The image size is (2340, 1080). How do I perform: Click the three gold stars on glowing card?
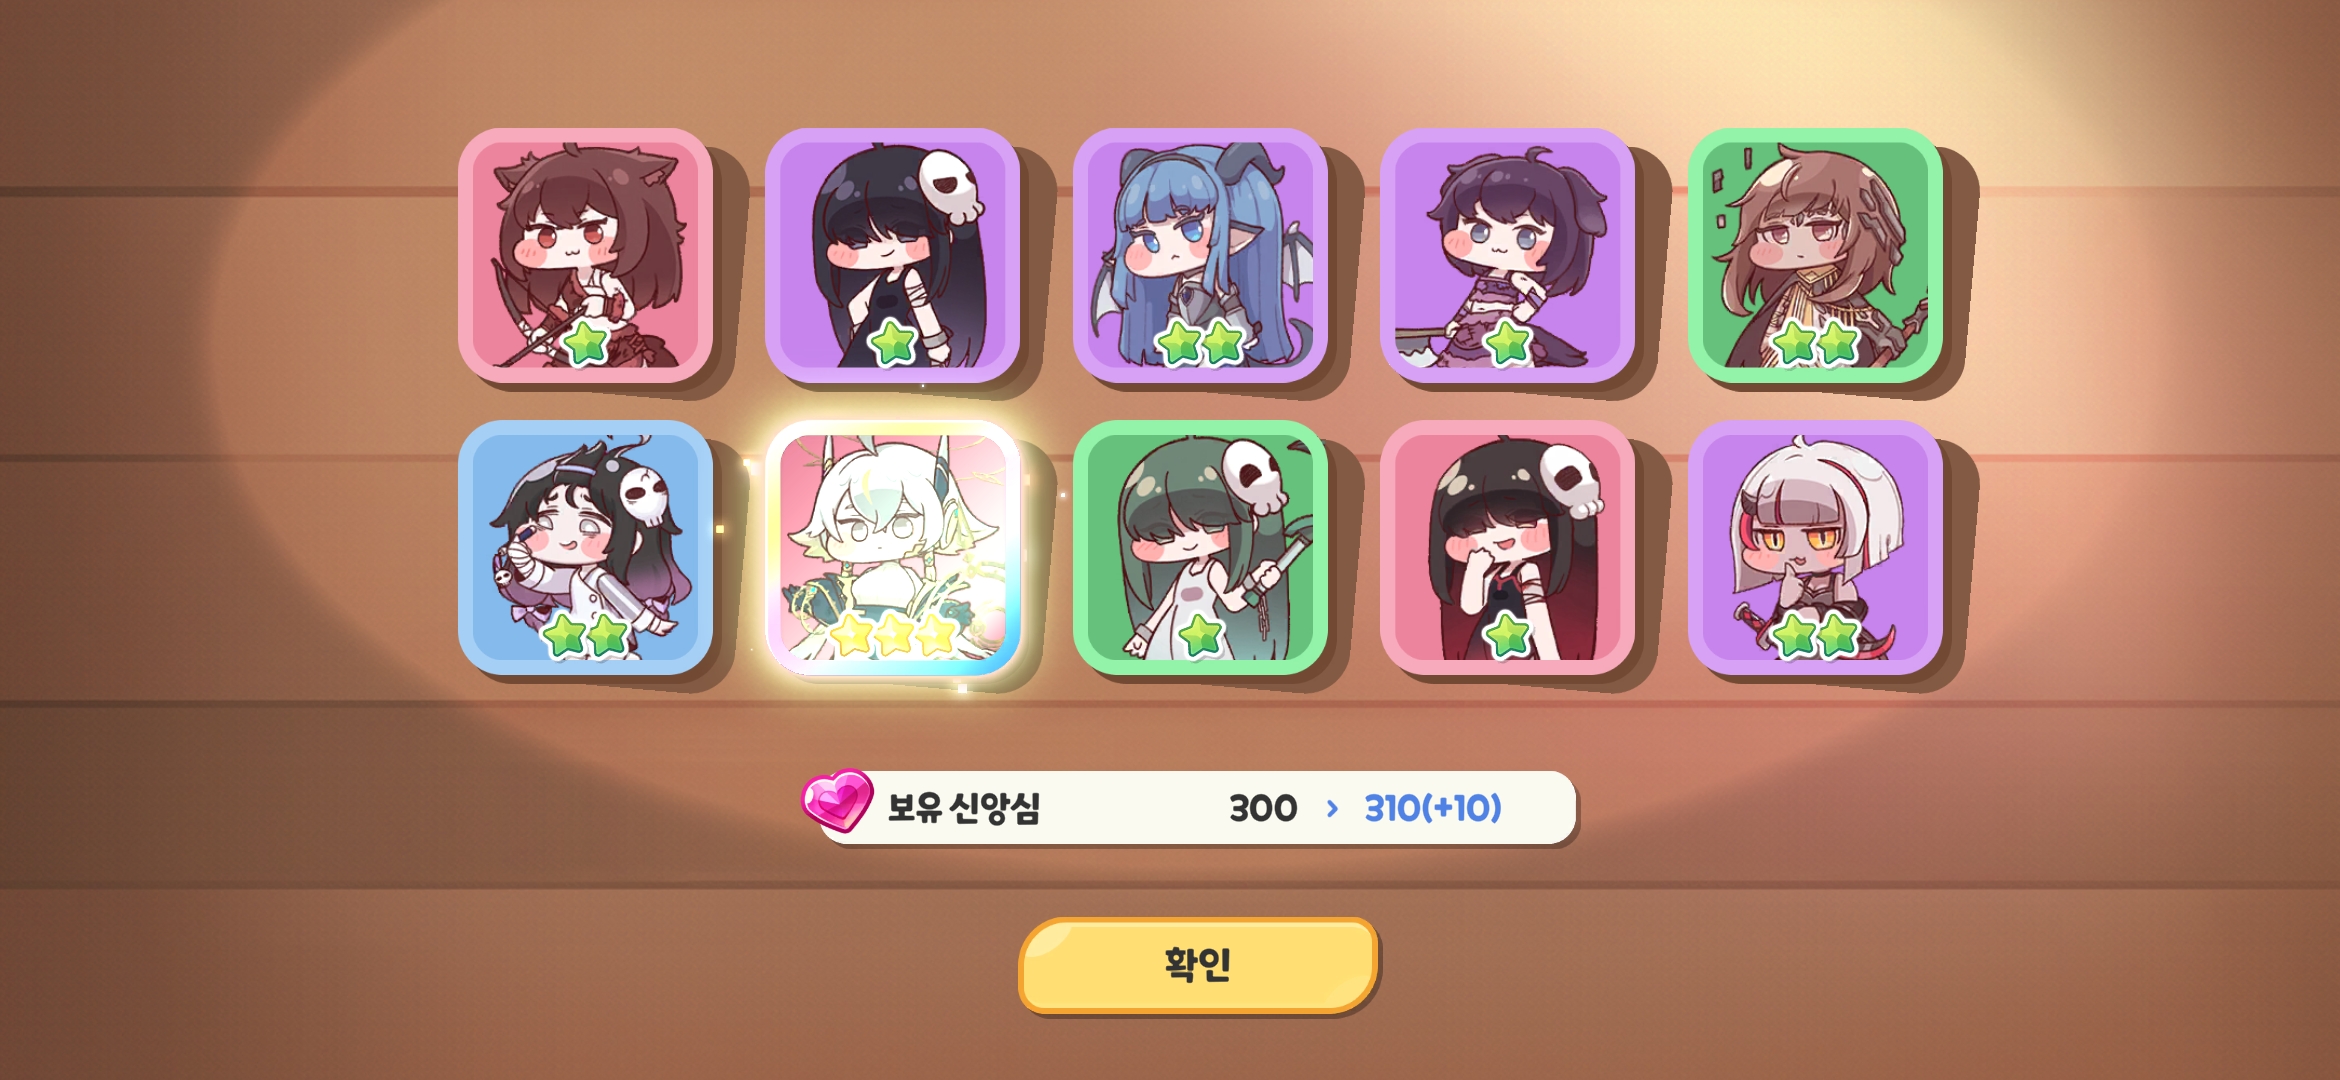(893, 635)
